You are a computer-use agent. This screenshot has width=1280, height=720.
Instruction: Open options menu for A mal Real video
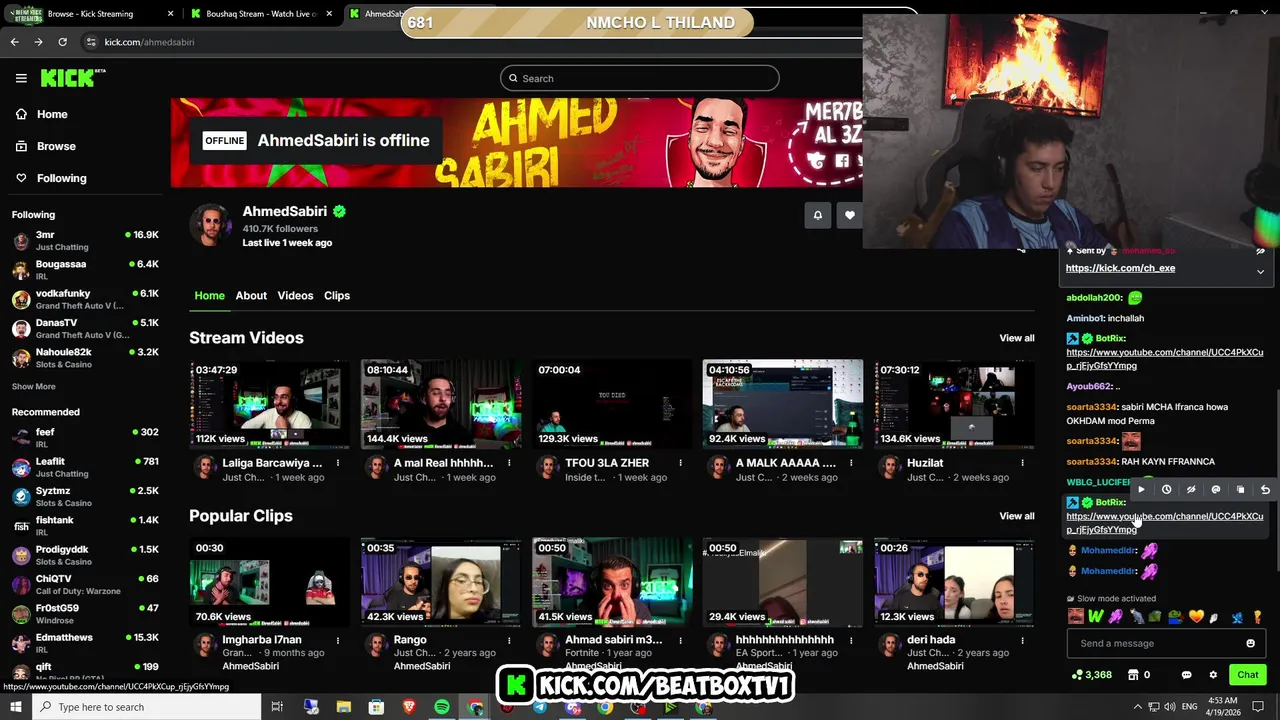pyautogui.click(x=509, y=463)
